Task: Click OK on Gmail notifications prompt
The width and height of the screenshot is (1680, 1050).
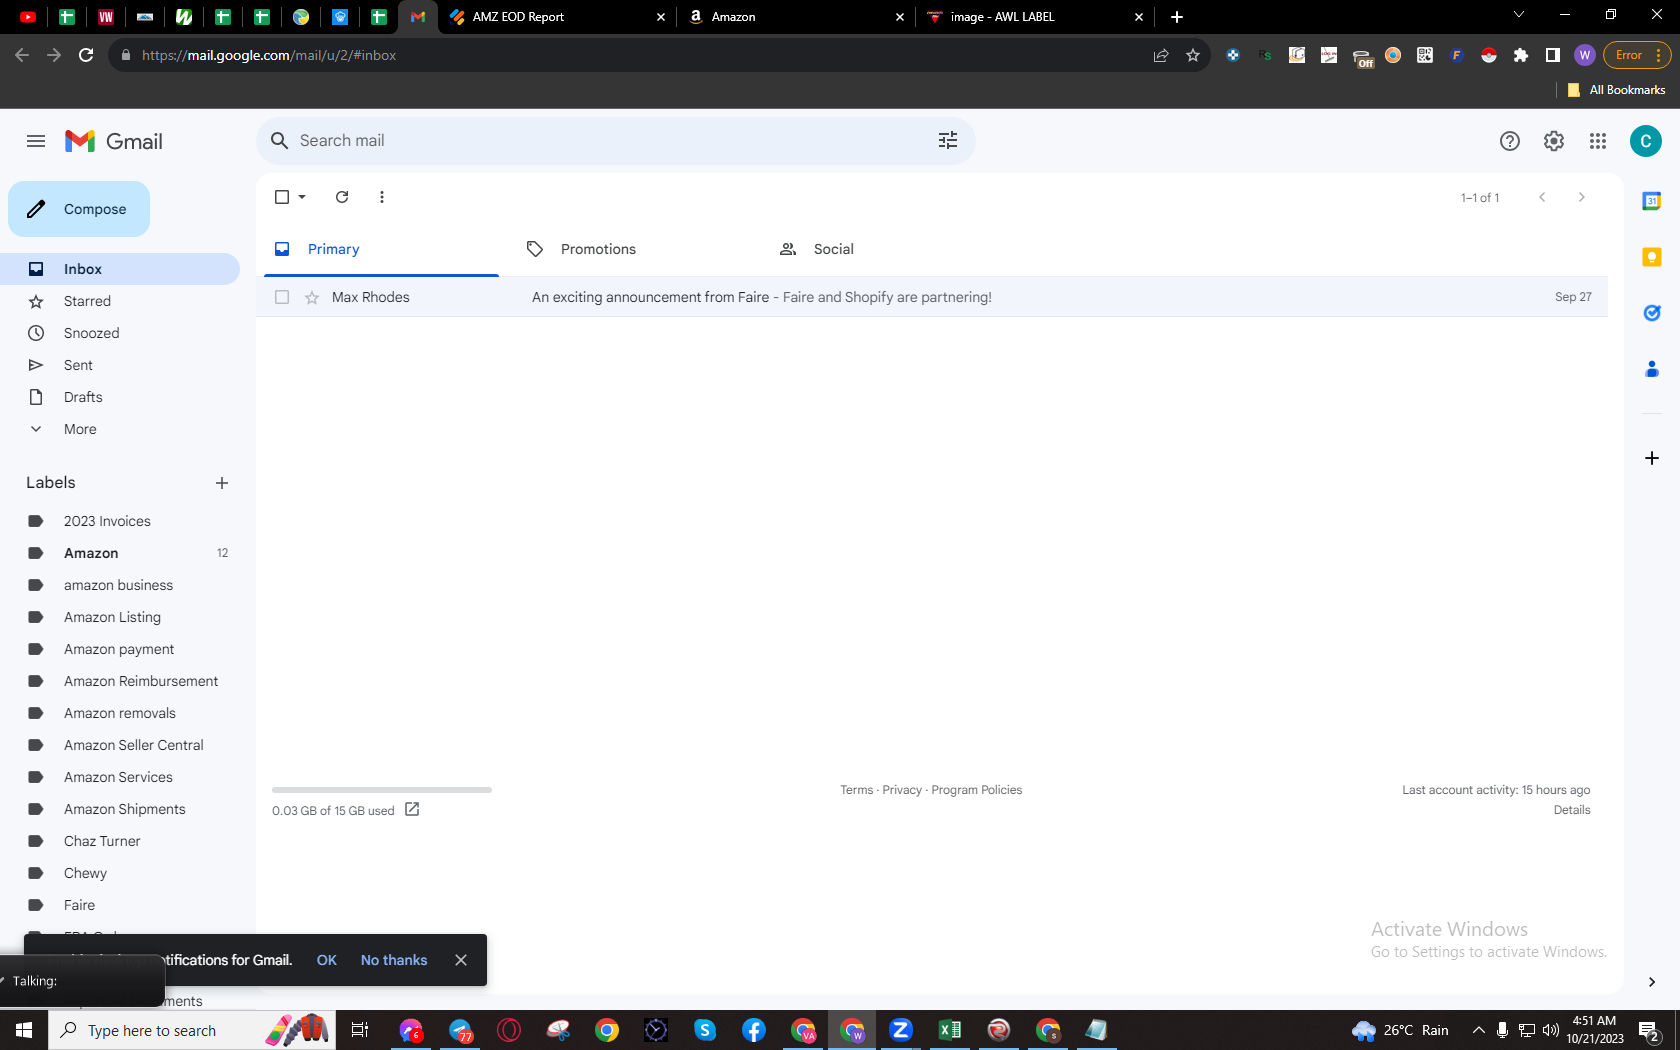Action: 327,960
